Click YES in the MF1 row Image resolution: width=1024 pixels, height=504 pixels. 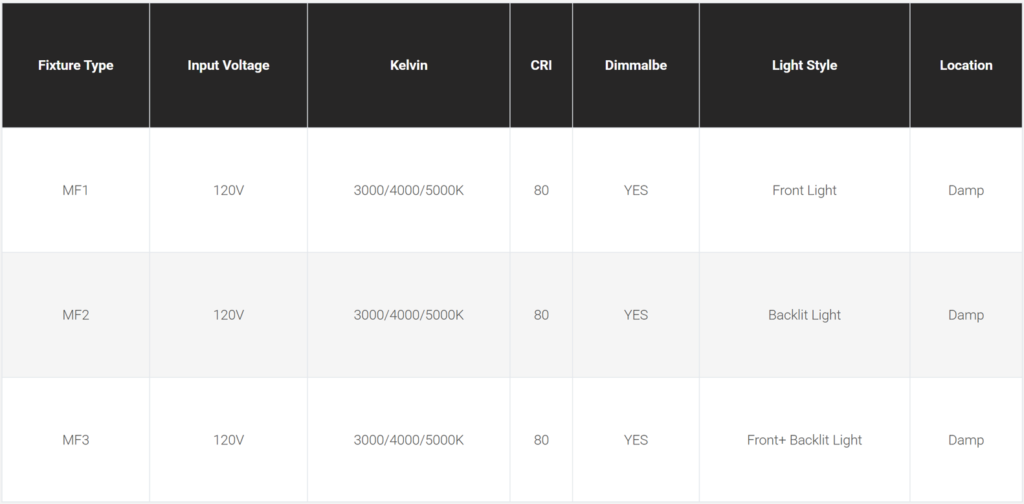[x=636, y=190]
